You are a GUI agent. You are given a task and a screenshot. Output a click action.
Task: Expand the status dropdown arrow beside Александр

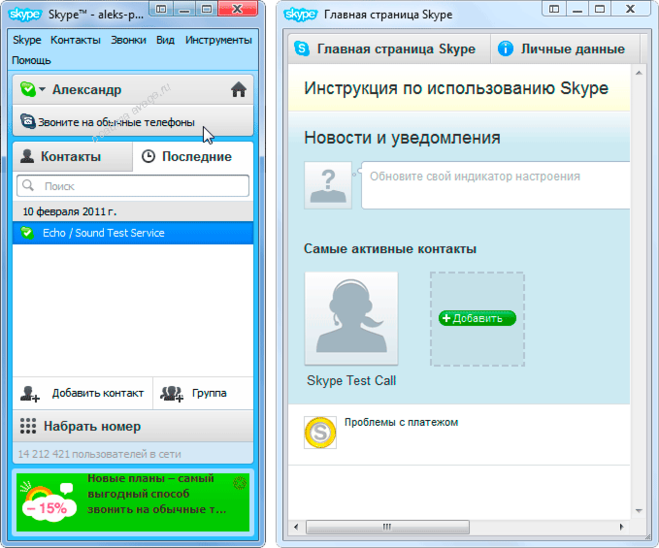pyautogui.click(x=42, y=89)
